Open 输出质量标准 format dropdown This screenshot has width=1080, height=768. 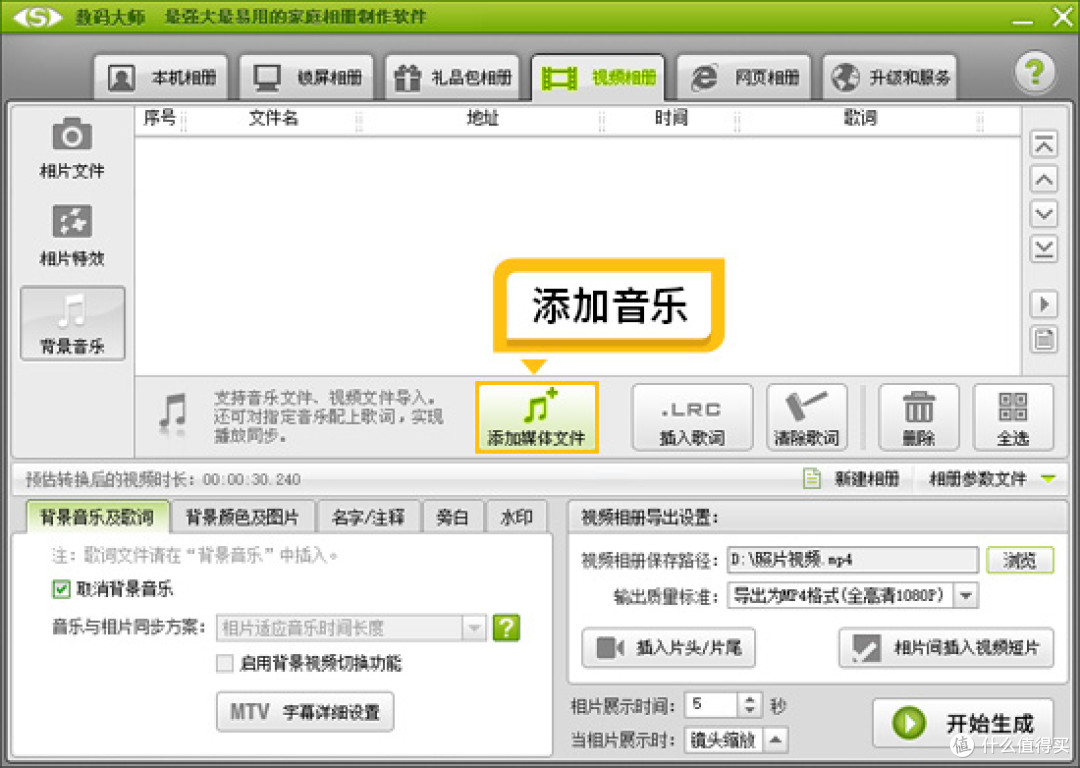853,595
